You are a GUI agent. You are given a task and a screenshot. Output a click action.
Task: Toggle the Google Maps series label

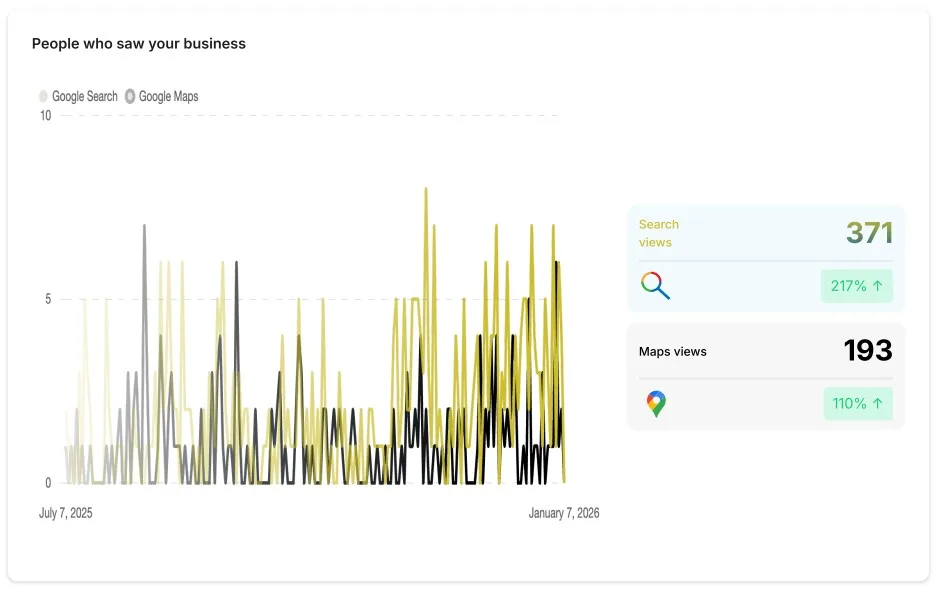click(x=168, y=97)
